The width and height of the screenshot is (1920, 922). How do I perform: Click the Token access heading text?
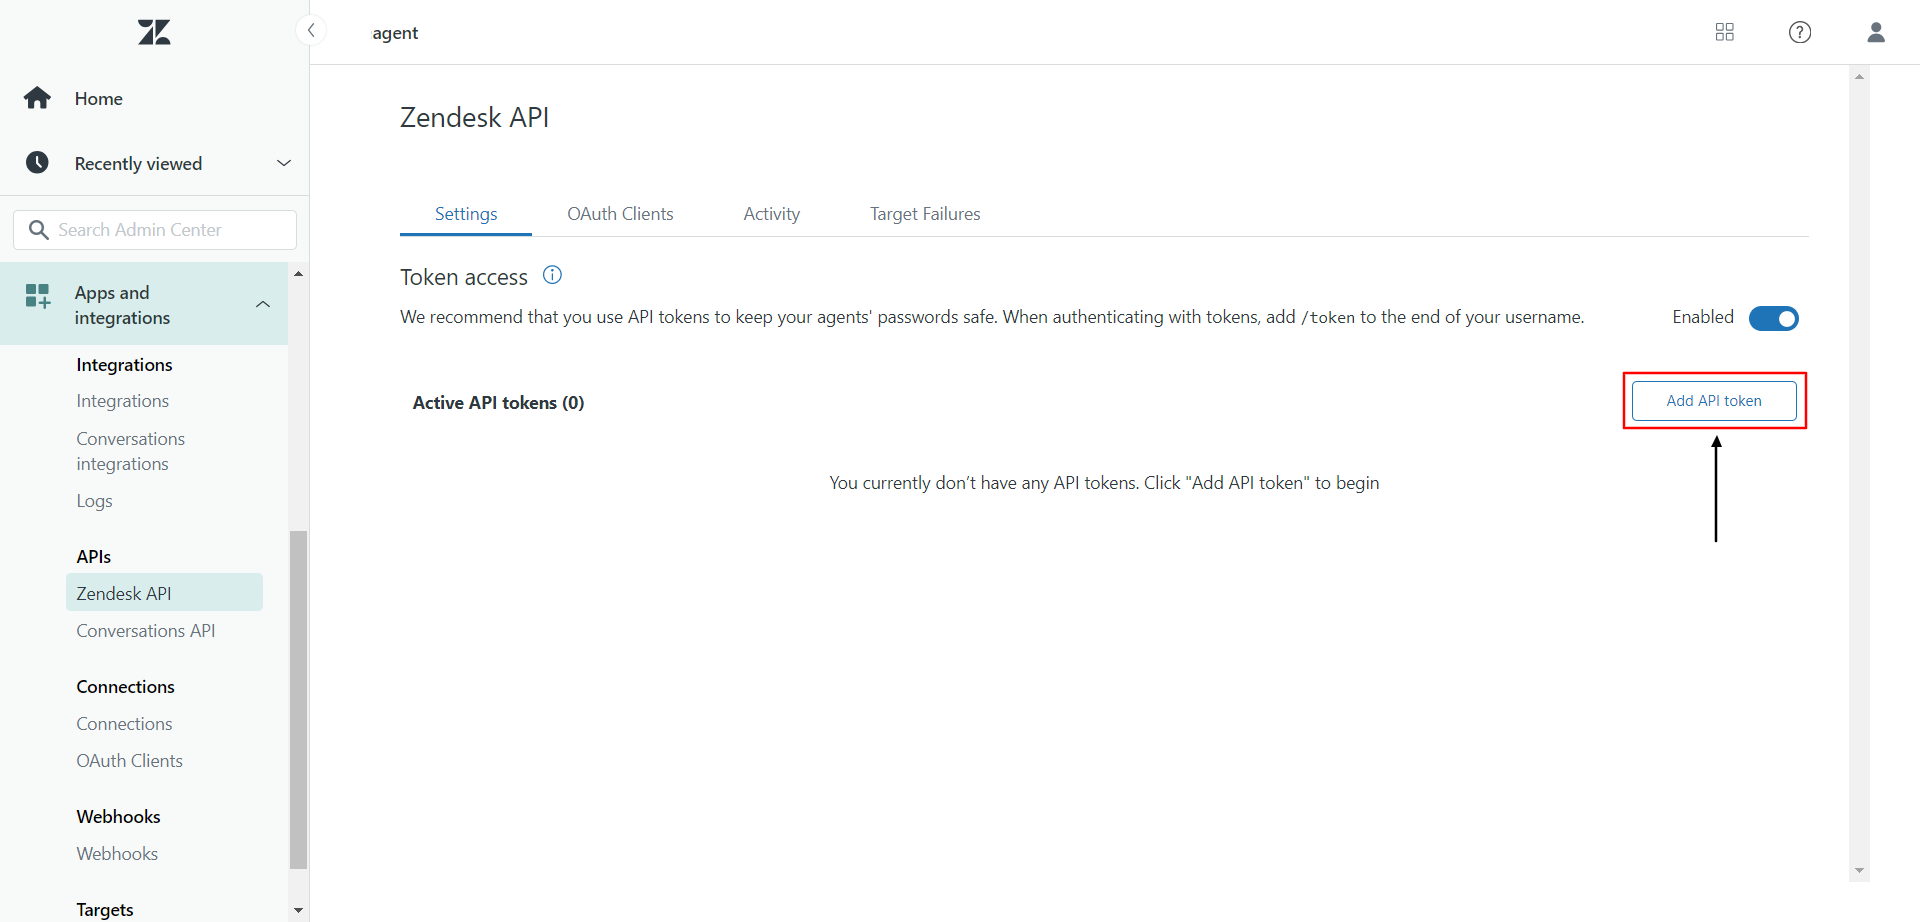(x=464, y=277)
